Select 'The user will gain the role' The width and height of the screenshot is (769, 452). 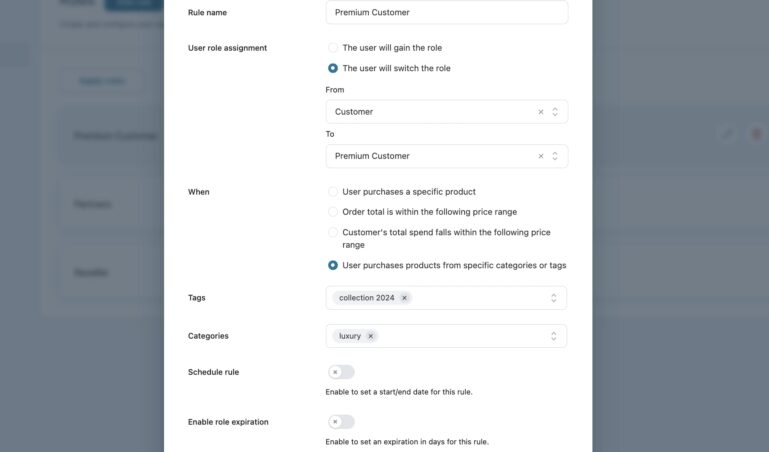click(333, 47)
